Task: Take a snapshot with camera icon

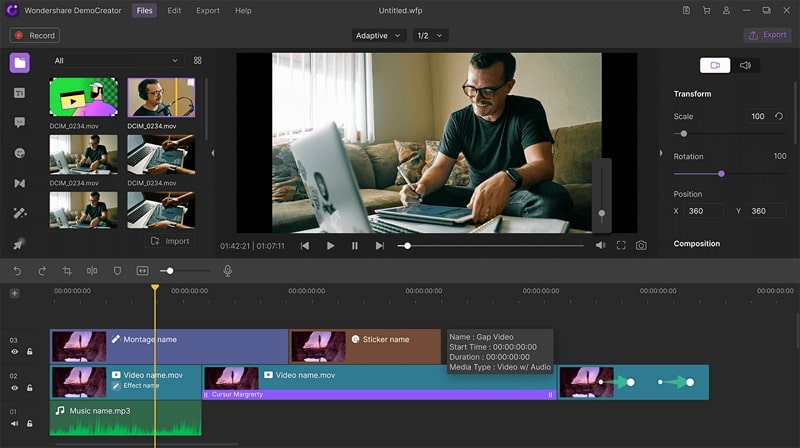Action: 641,245
